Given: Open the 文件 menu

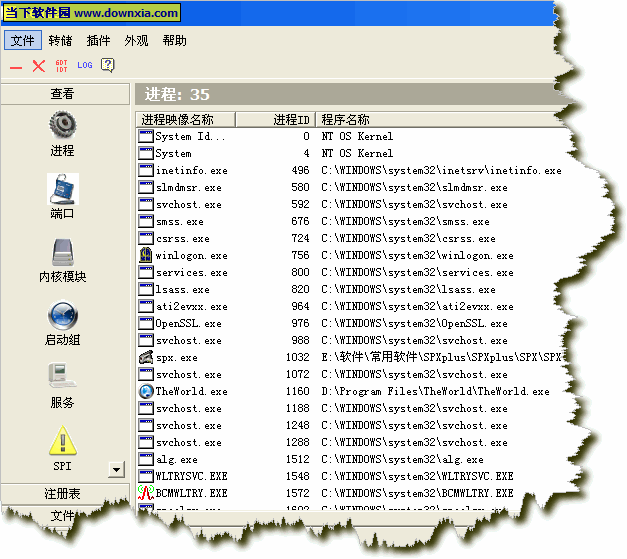Looking at the screenshot, I should [23, 40].
